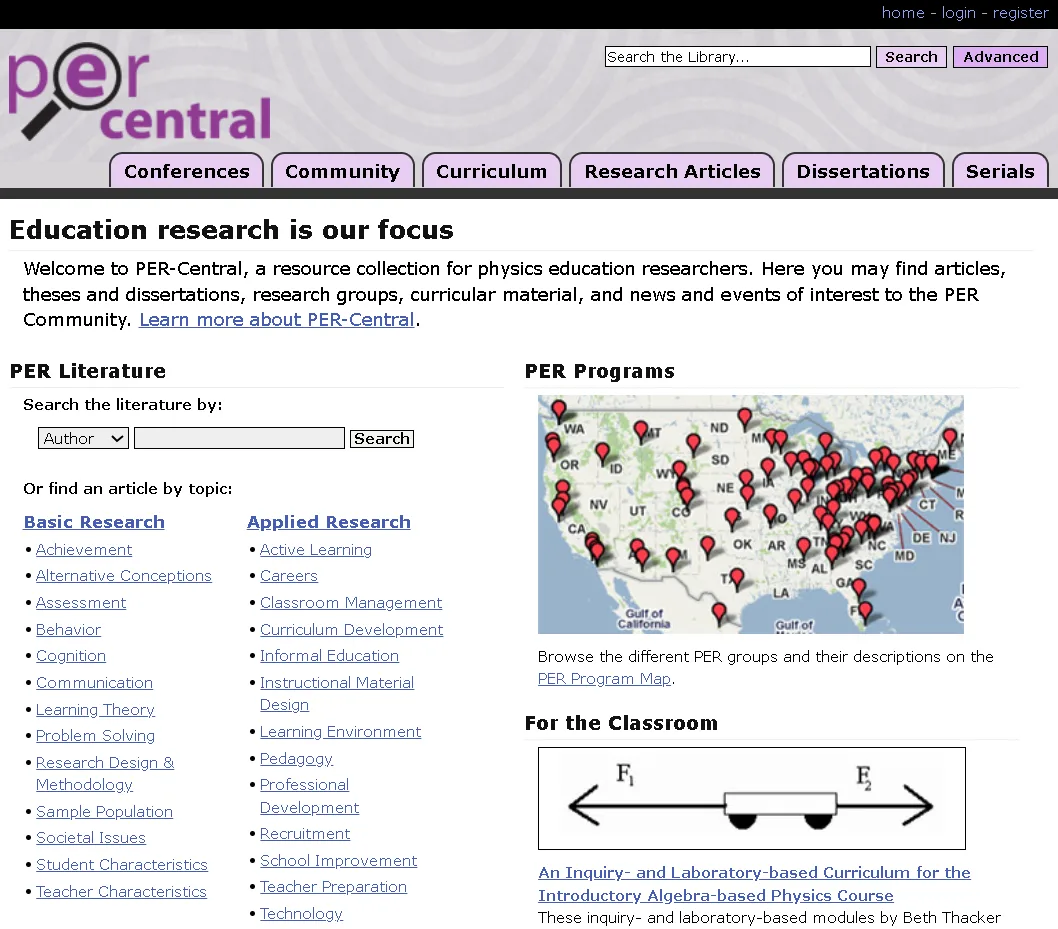Switch to the Research Articles tab
Image resolution: width=1058 pixels, height=929 pixels.
(x=671, y=171)
